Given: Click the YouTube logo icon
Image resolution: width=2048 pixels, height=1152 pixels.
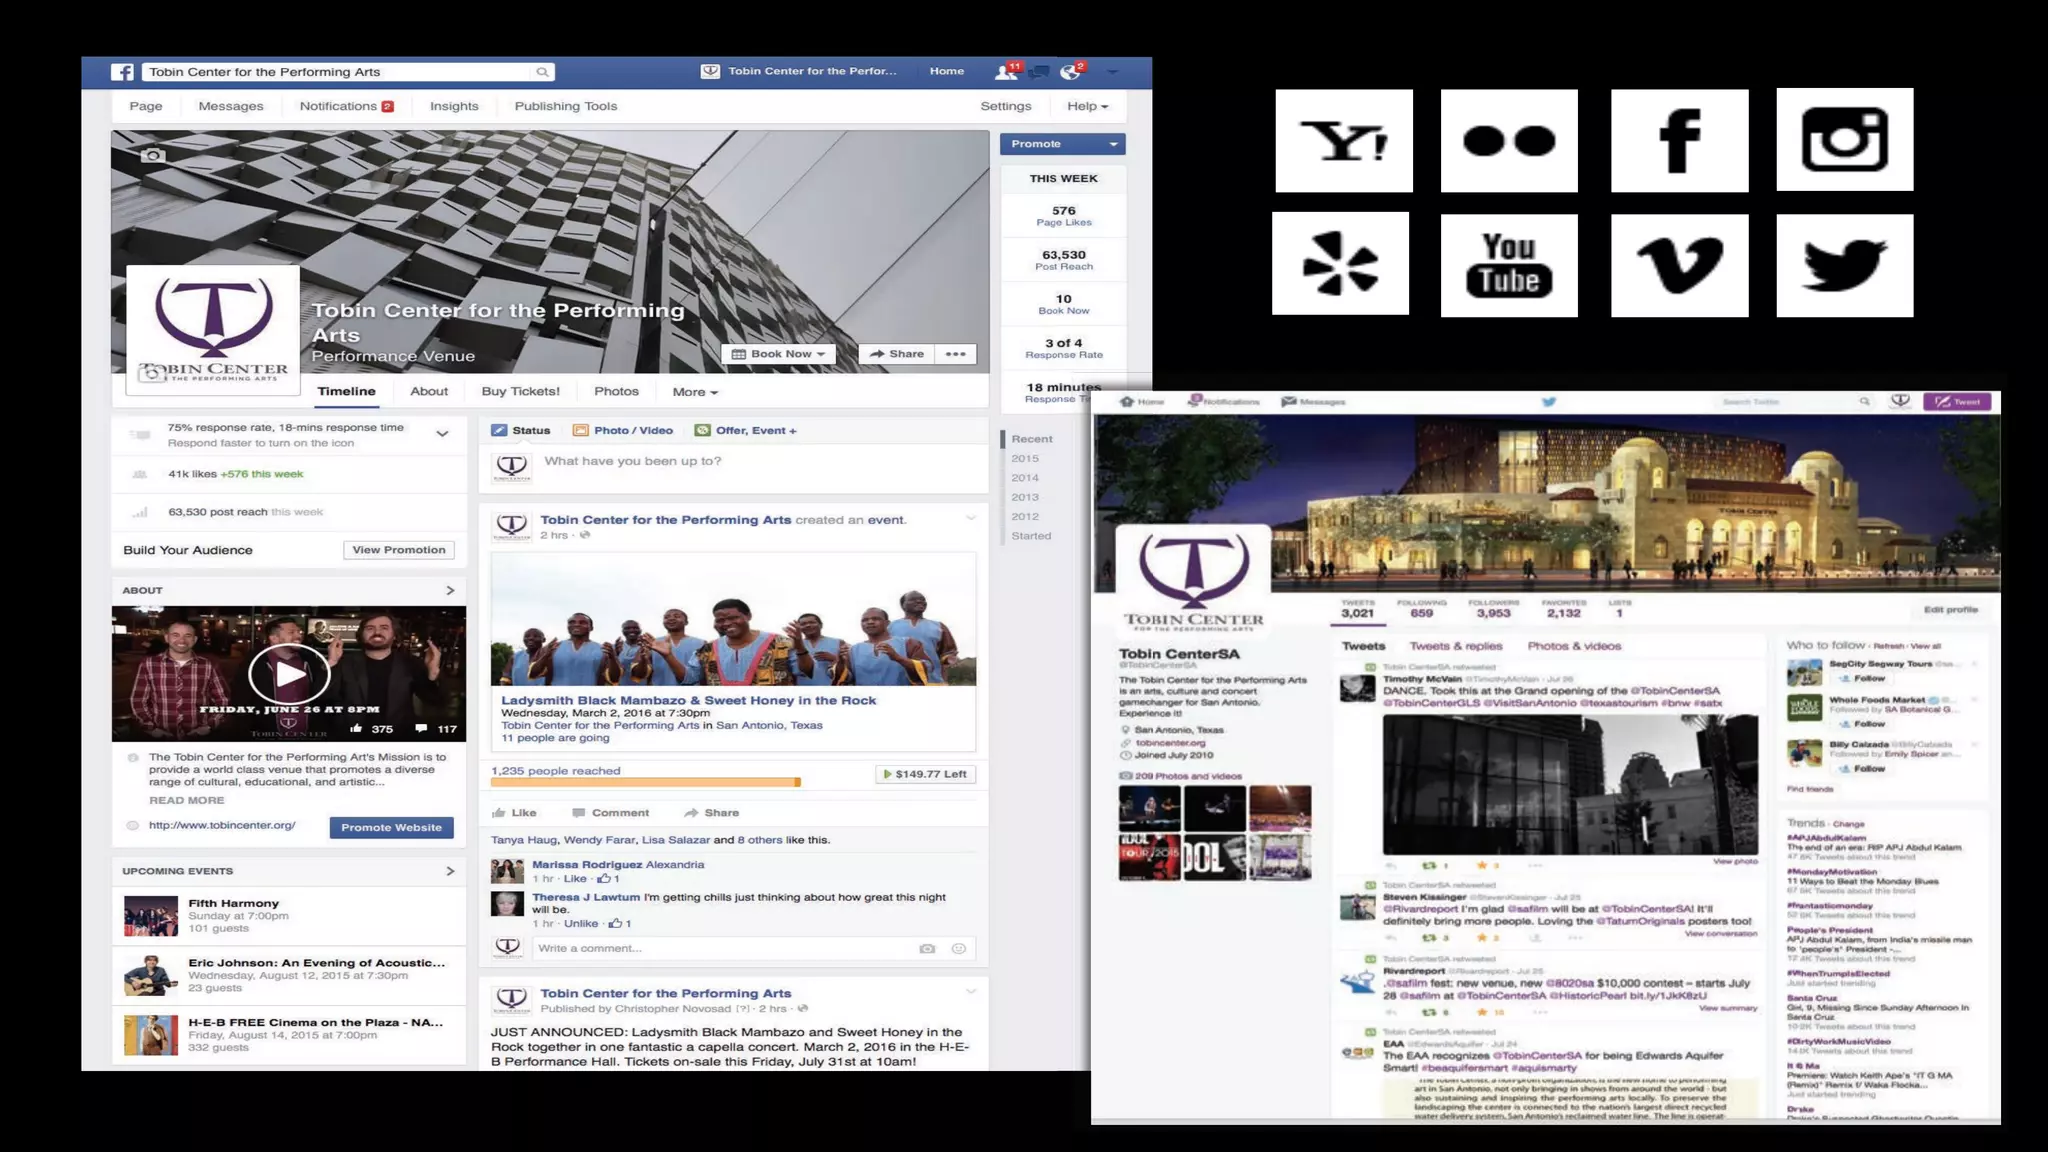Looking at the screenshot, I should pyautogui.click(x=1508, y=266).
